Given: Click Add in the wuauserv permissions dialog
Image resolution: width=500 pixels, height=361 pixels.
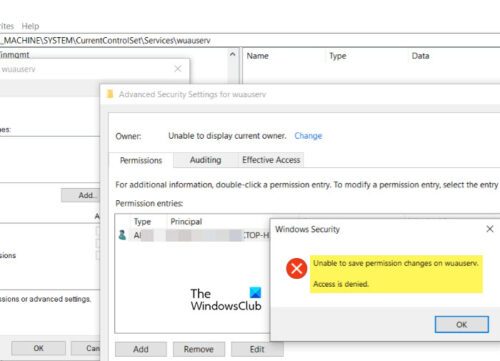Looking at the screenshot, I should click(x=81, y=195).
